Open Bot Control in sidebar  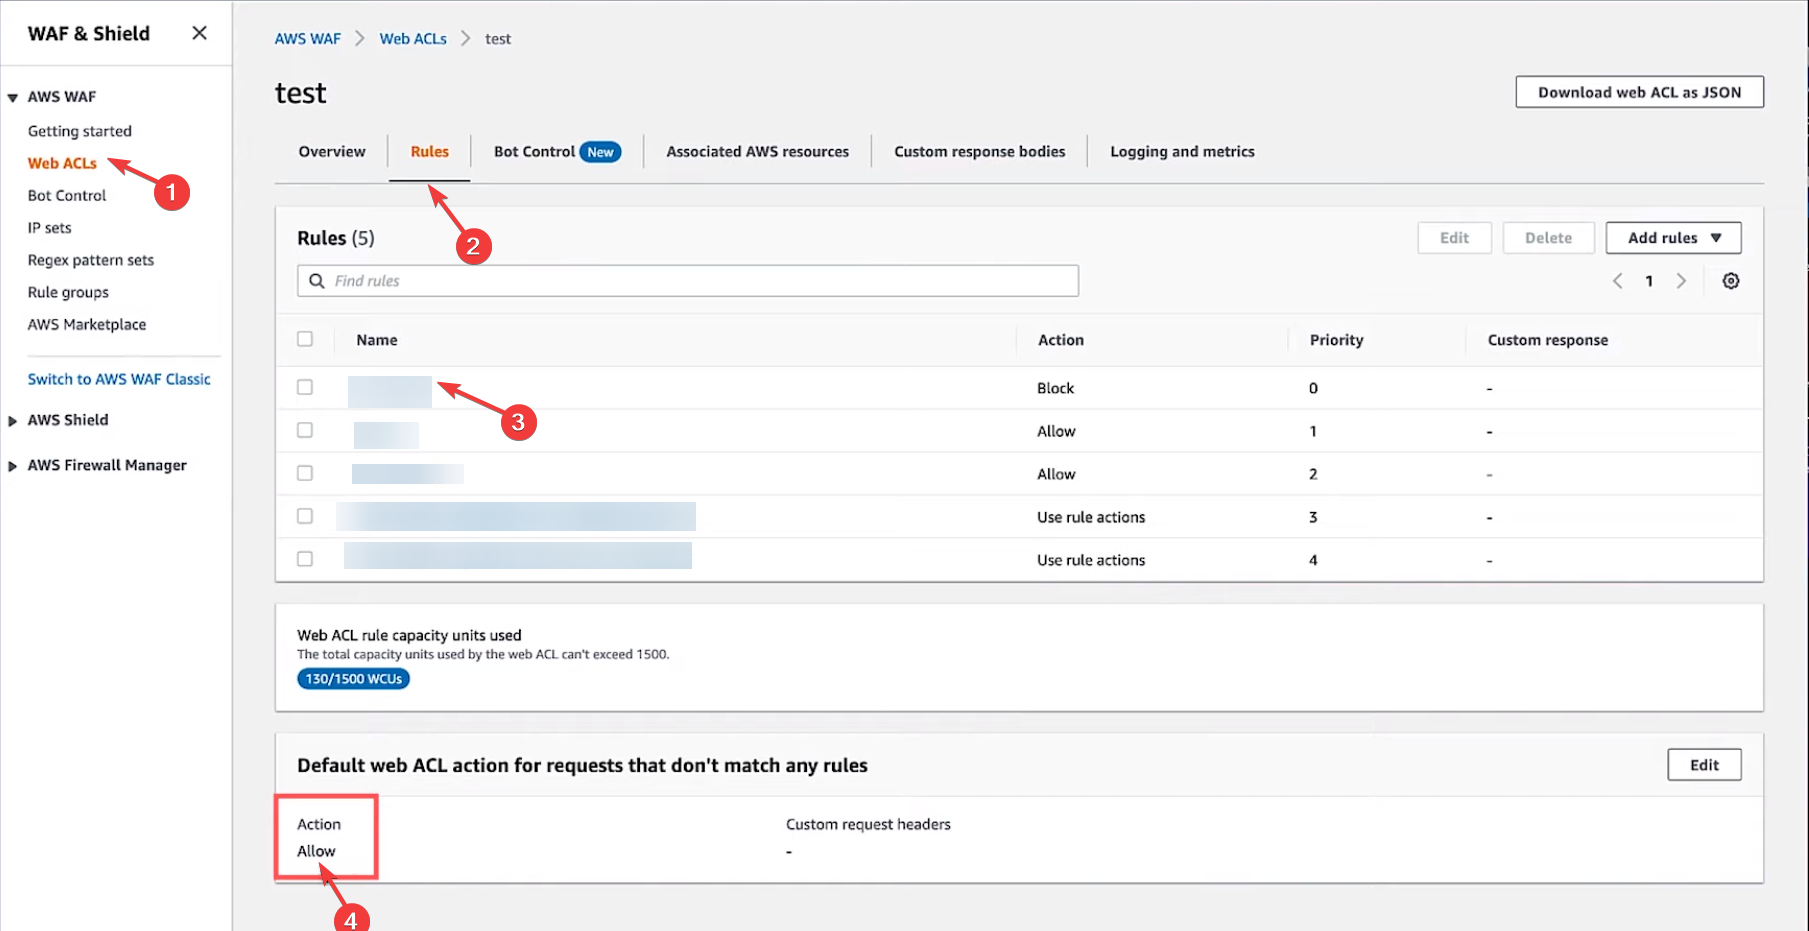pos(67,196)
